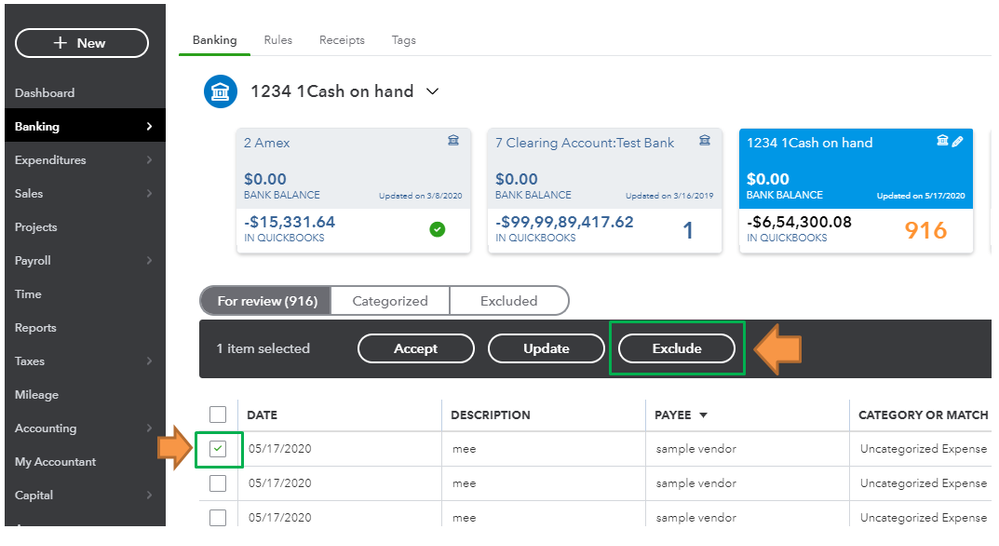Click the New button
999x546 pixels.
(82, 43)
